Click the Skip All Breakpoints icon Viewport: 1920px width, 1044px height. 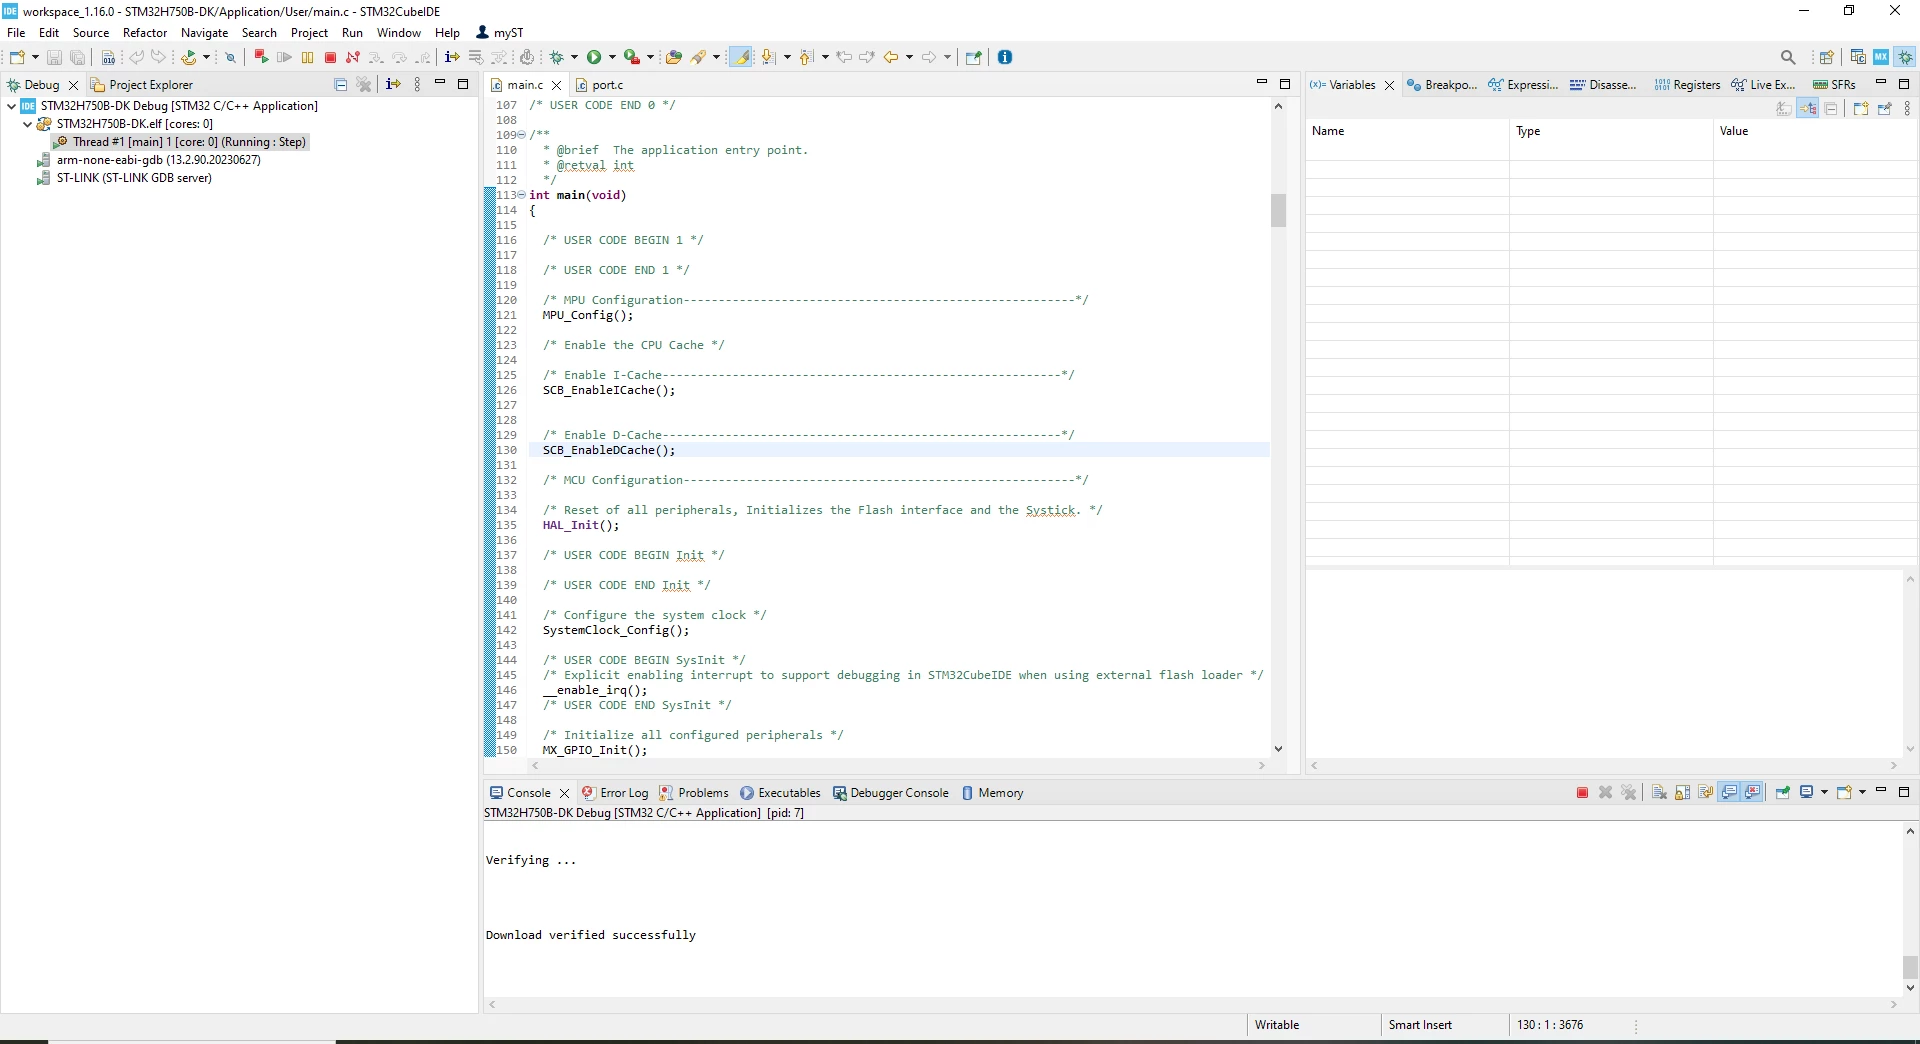[x=230, y=57]
